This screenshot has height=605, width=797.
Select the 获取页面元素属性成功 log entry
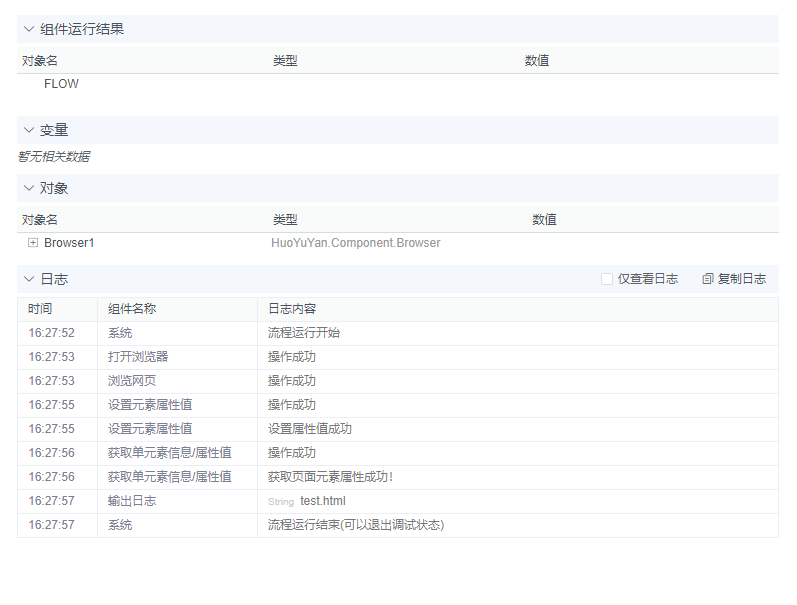point(331,477)
